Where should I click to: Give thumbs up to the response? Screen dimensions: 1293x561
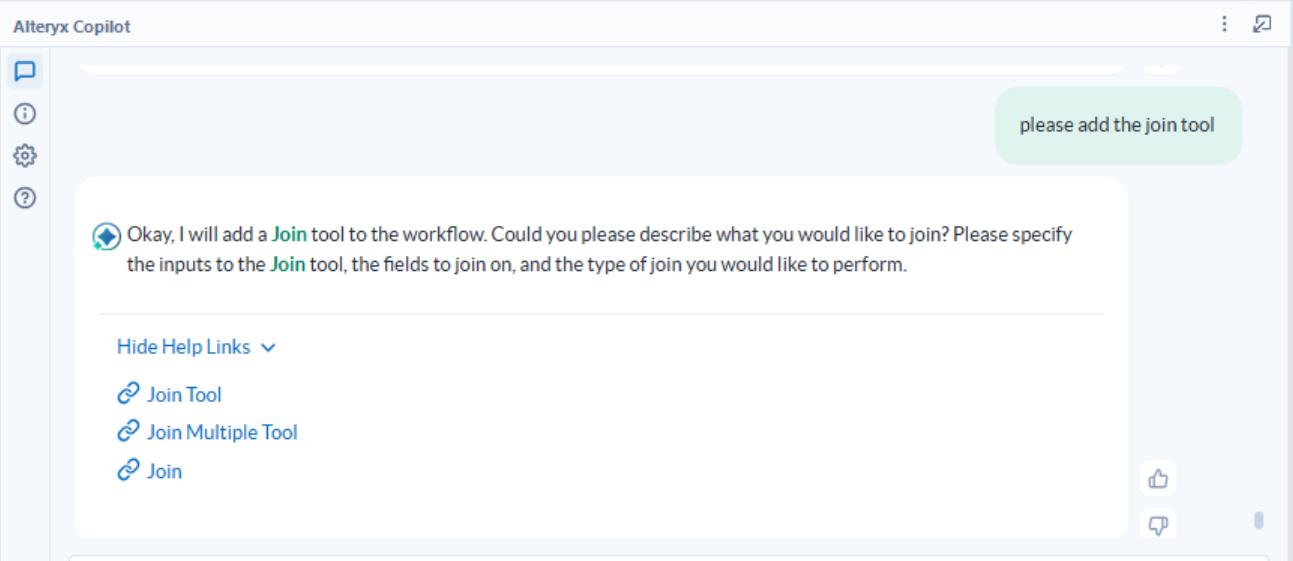(1159, 479)
